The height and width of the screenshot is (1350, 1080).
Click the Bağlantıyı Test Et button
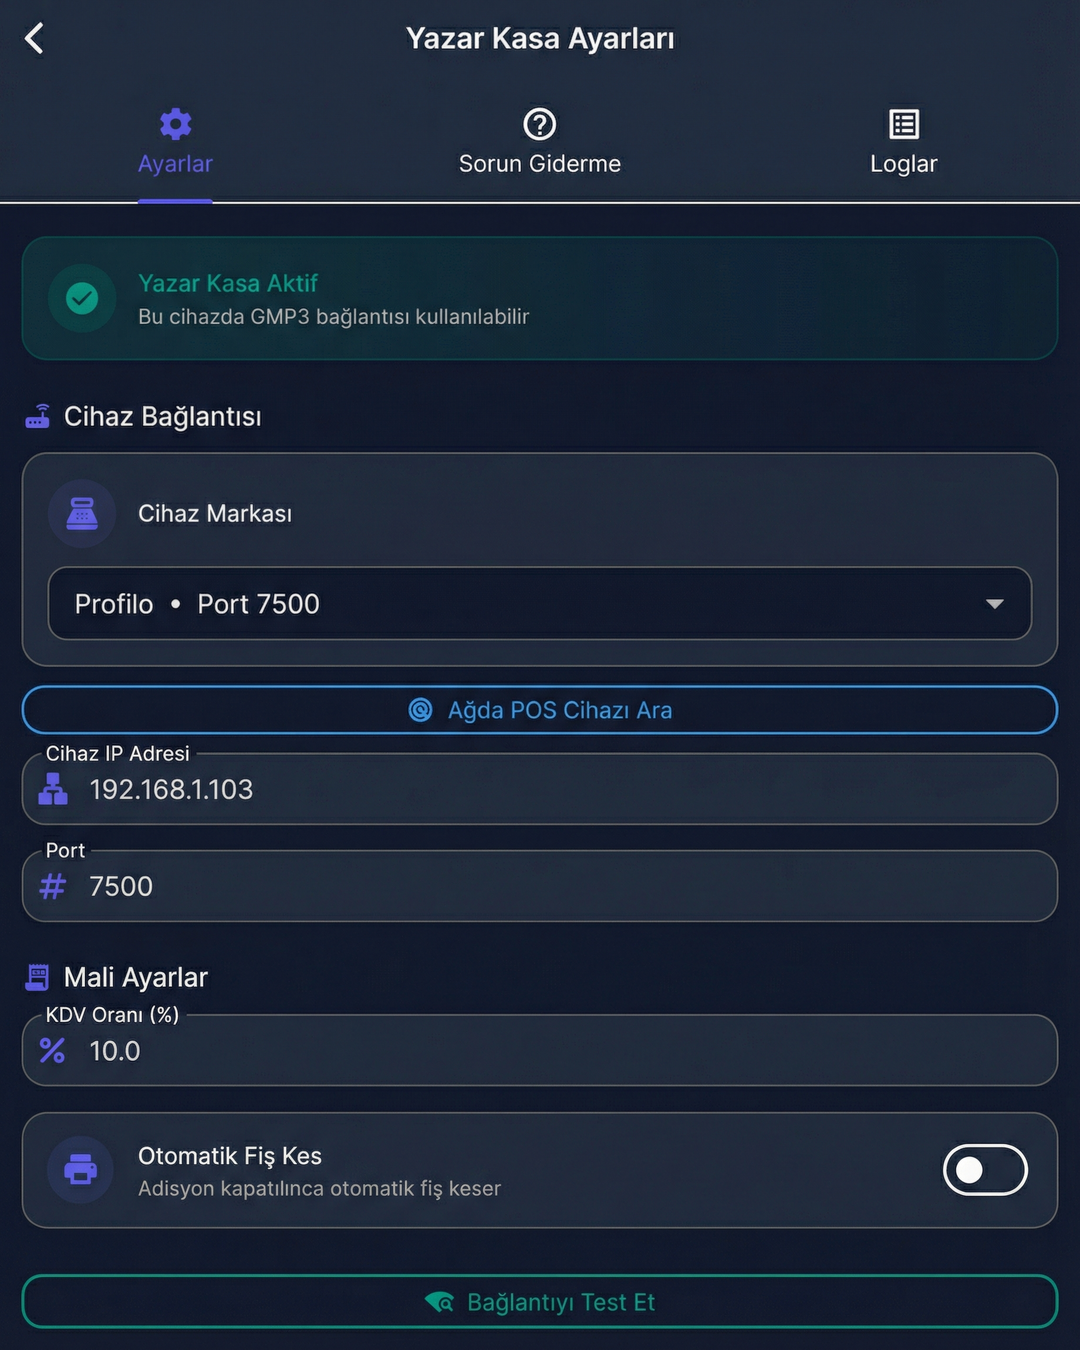click(x=540, y=1302)
